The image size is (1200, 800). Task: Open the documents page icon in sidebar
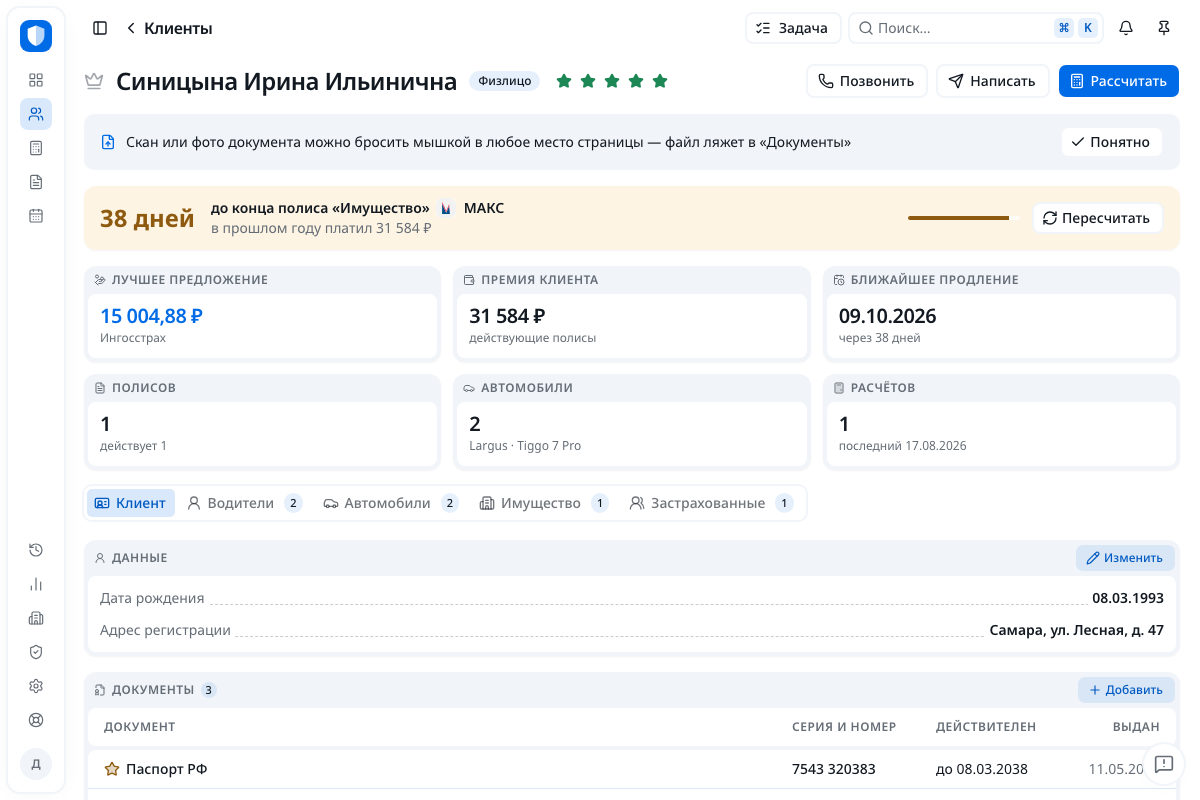pos(36,182)
